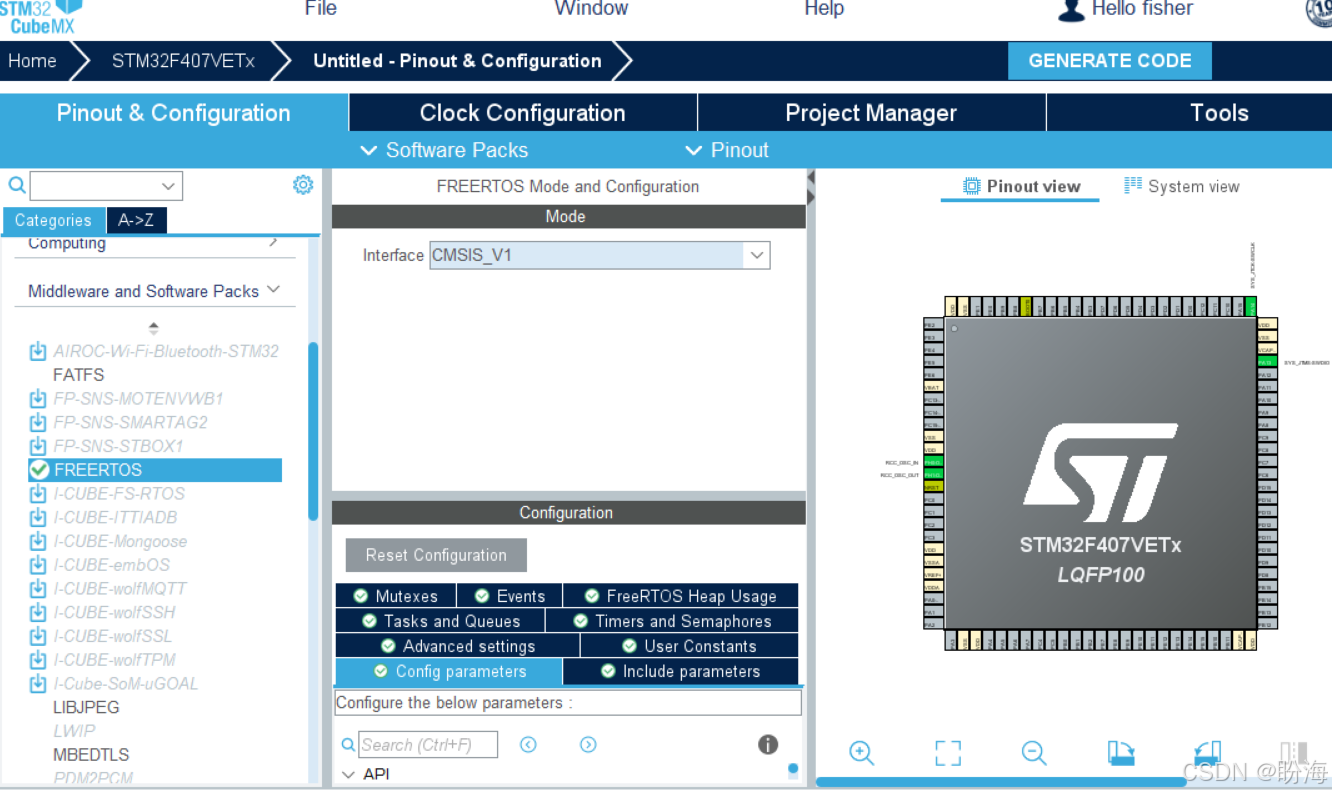Zoom in on the chip pinout view

[x=861, y=753]
